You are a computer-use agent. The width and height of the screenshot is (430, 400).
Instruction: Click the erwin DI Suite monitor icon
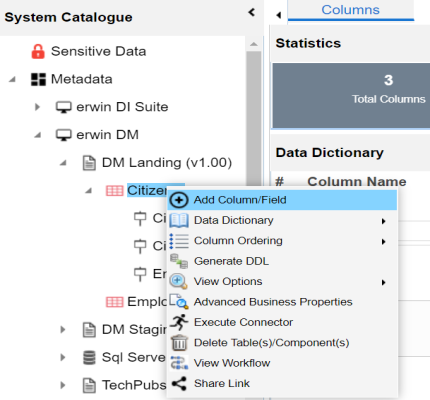pyautogui.click(x=63, y=107)
